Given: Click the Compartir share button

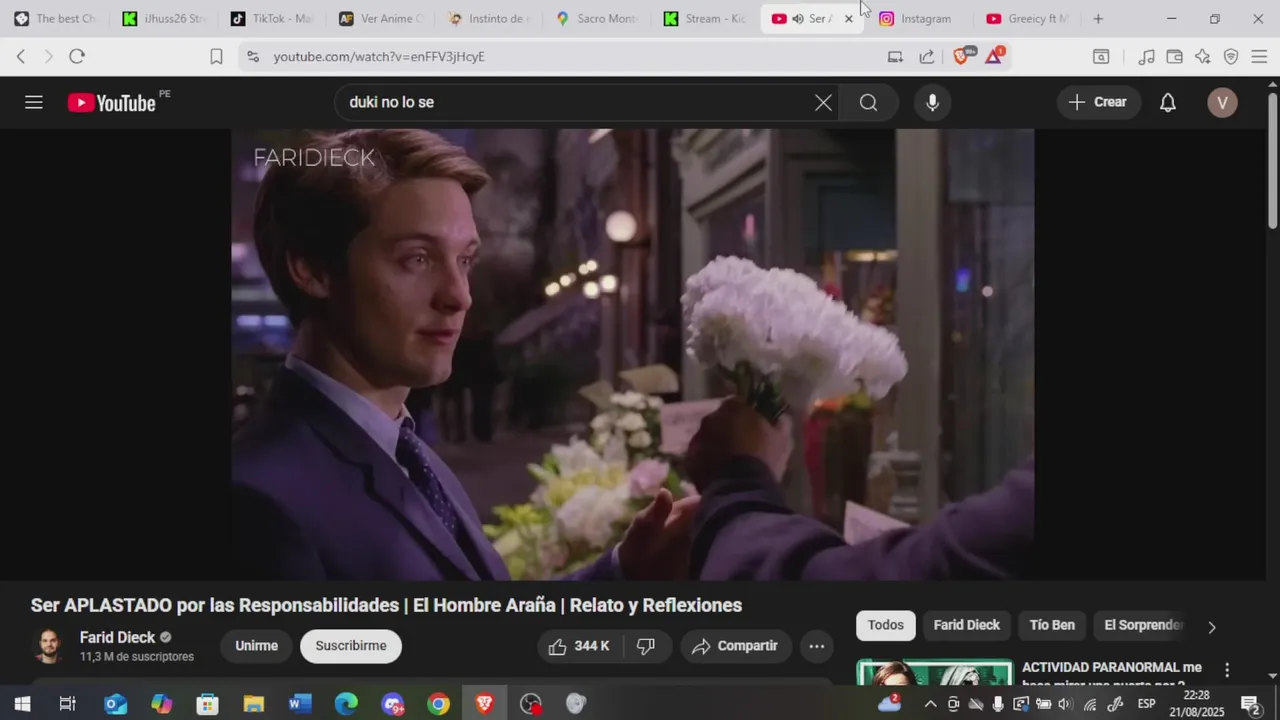Looking at the screenshot, I should (736, 646).
